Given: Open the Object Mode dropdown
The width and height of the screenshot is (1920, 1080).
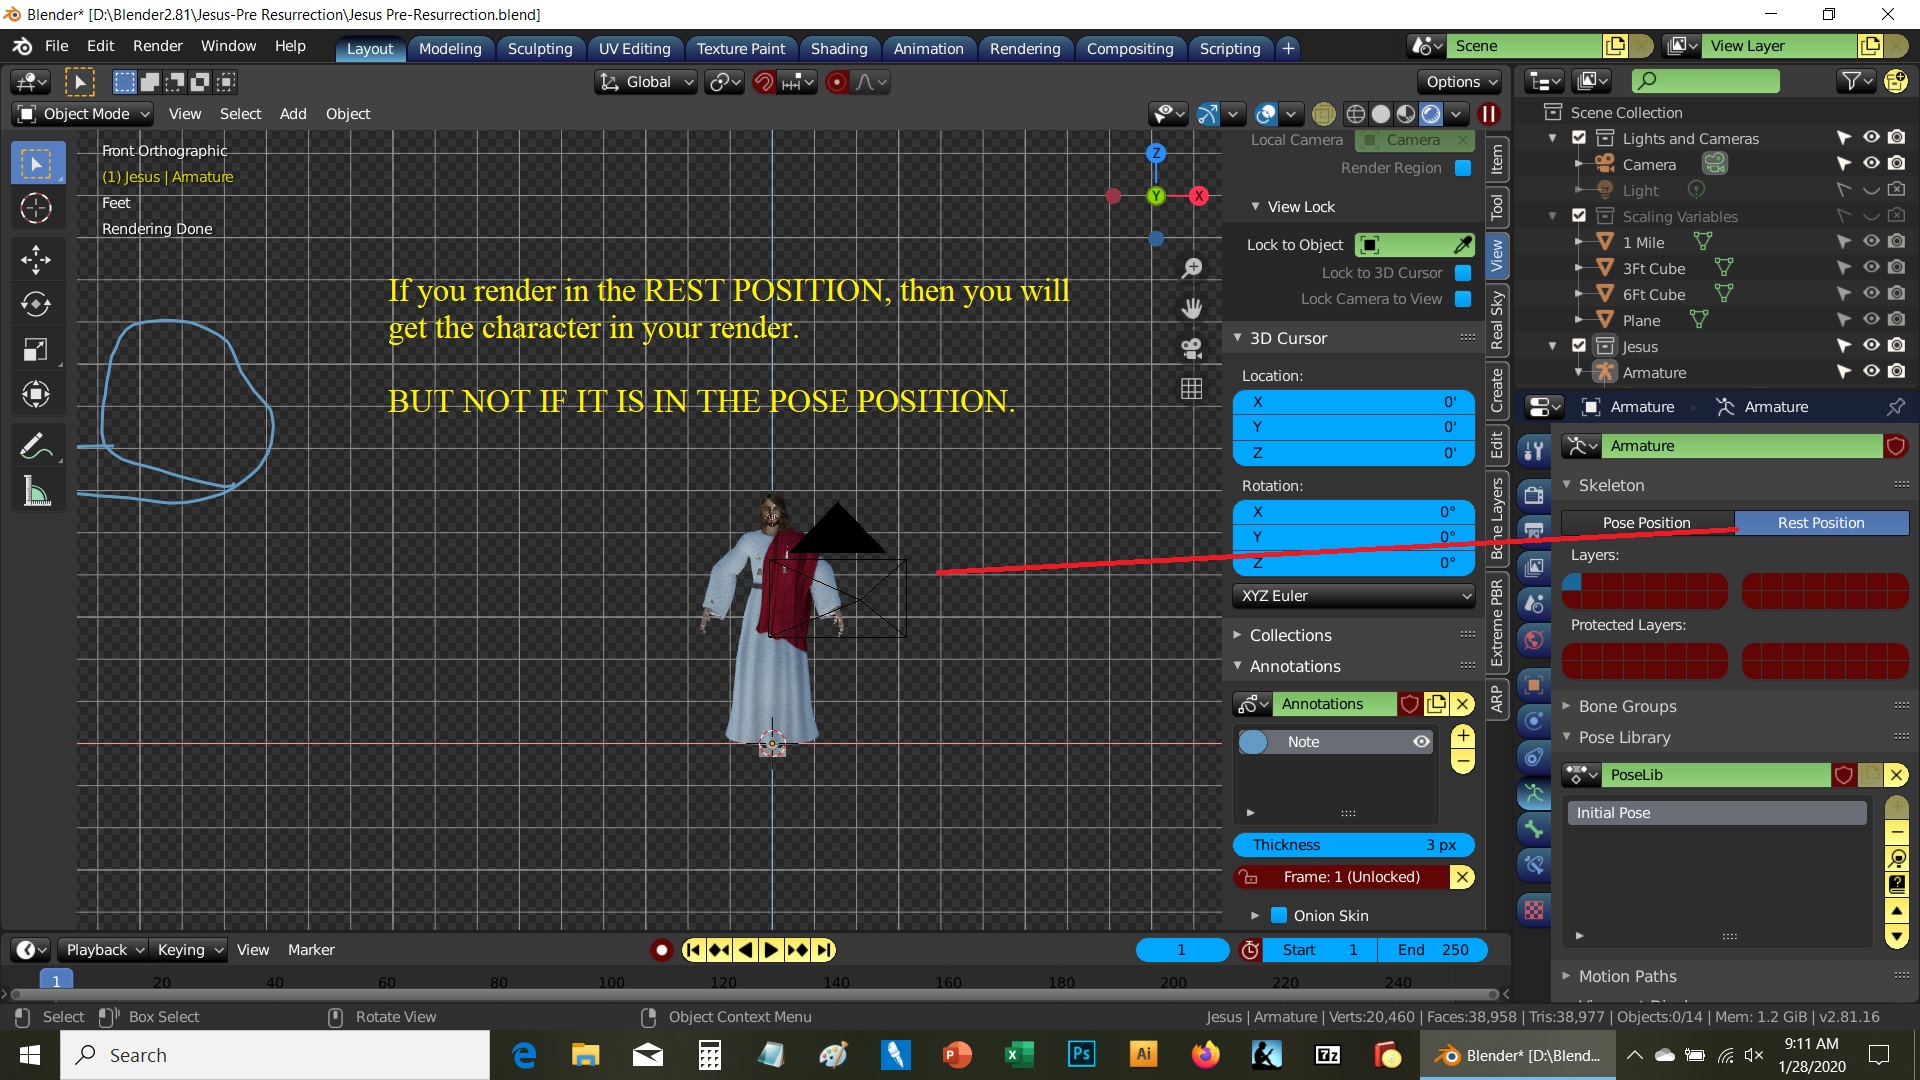Looking at the screenshot, I should click(x=84, y=114).
